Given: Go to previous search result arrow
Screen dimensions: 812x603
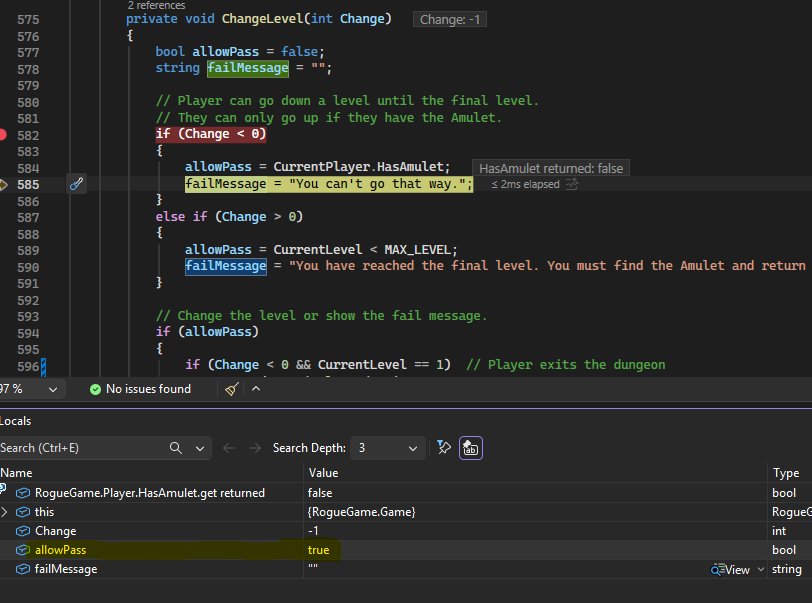Looking at the screenshot, I should (x=229, y=448).
